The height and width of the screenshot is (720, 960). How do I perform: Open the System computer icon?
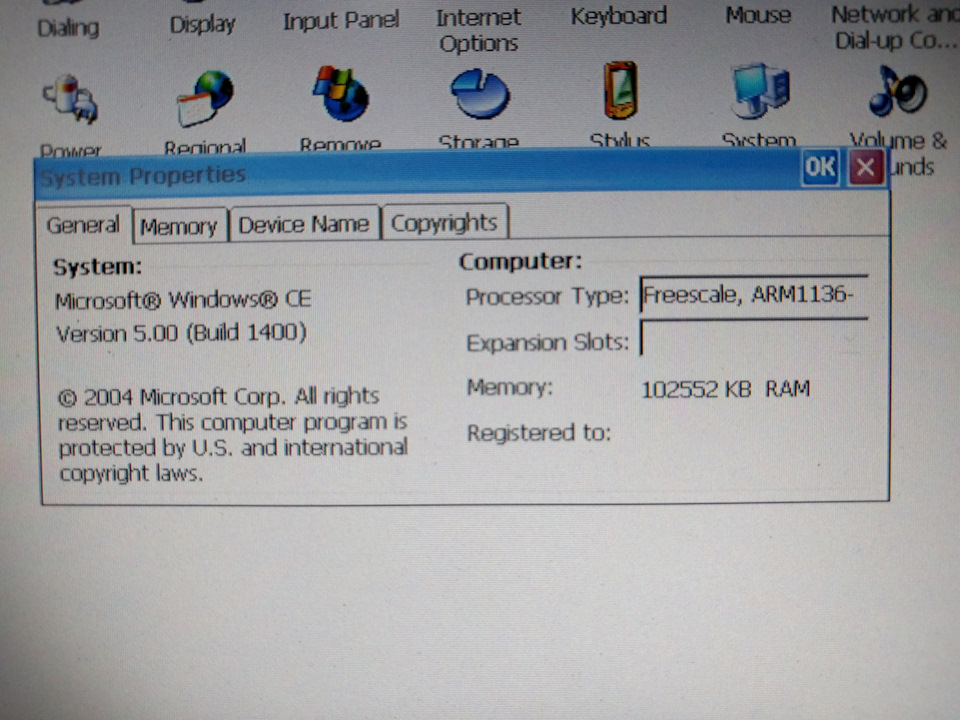760,91
